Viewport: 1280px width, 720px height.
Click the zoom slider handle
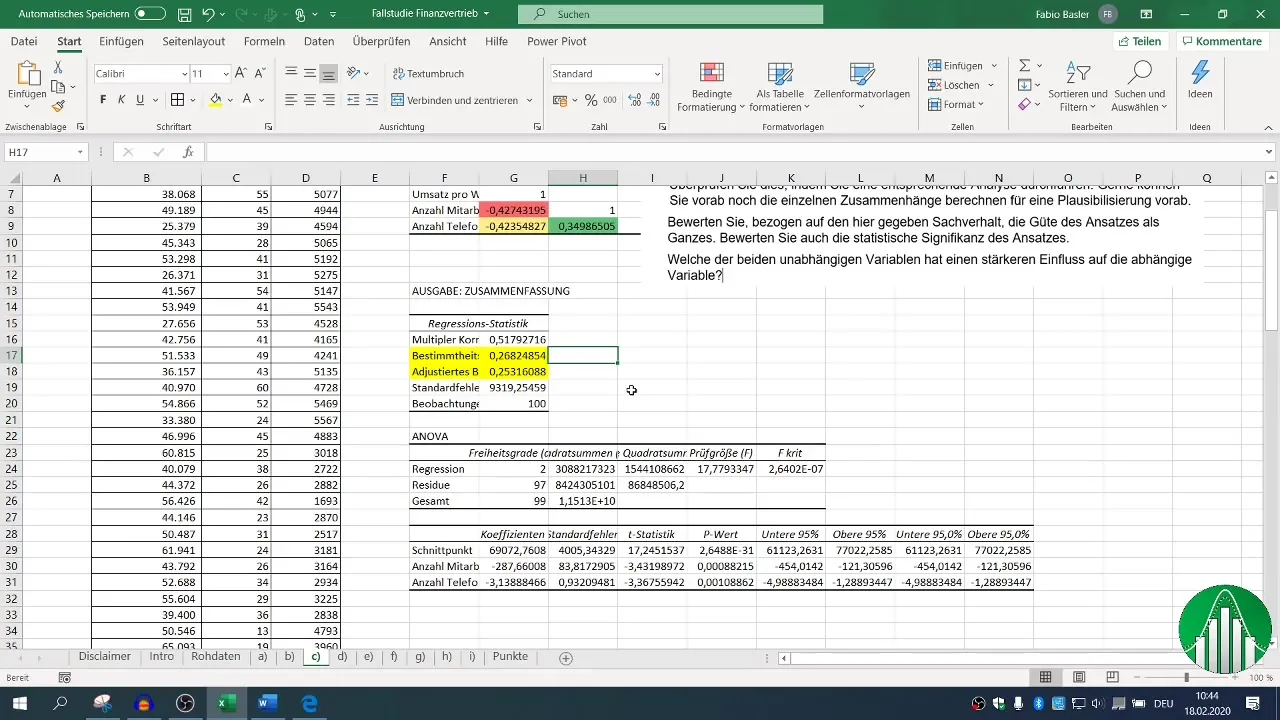point(1187,677)
